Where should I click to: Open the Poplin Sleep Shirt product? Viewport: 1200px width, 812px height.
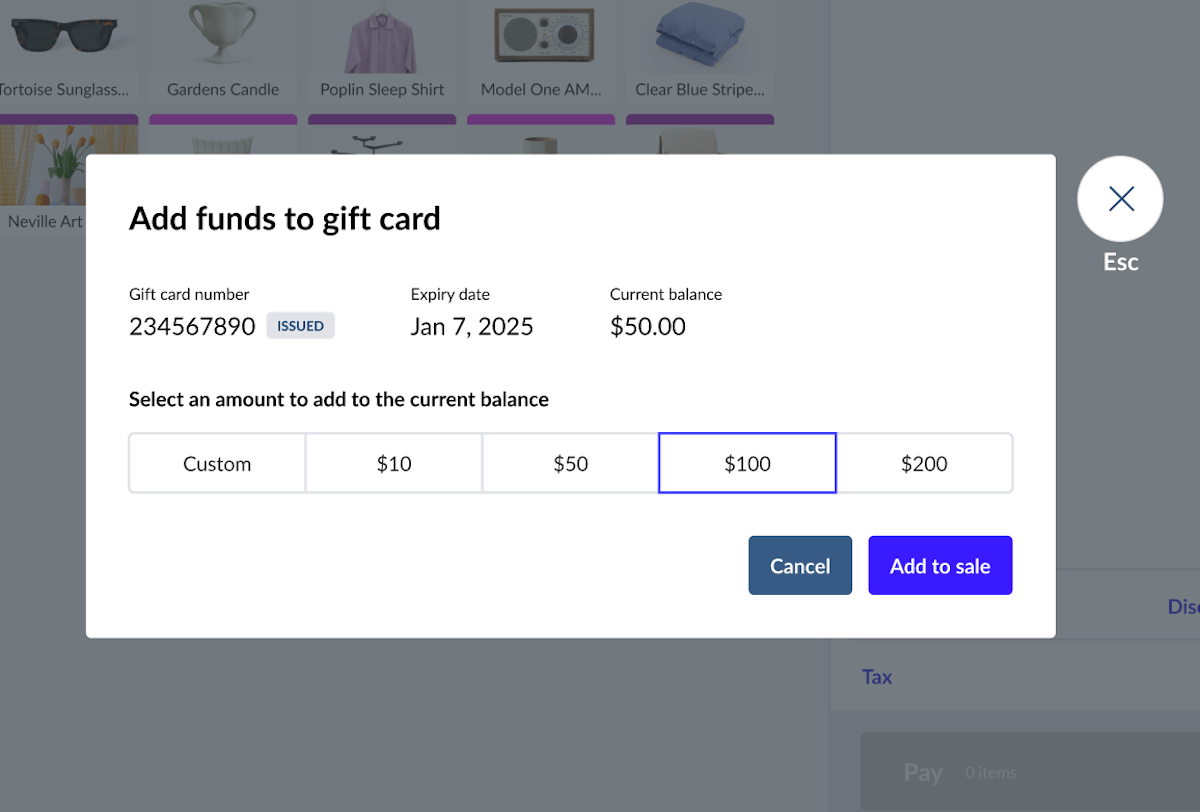[382, 35]
